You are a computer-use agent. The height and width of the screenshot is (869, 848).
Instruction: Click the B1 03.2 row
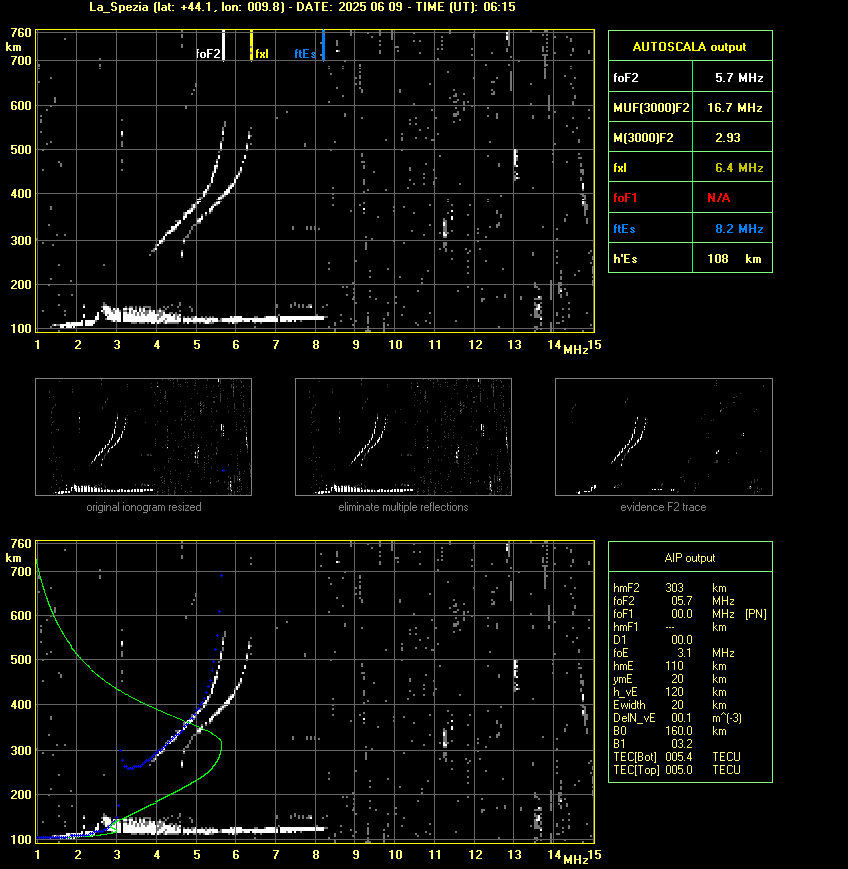coord(653,744)
